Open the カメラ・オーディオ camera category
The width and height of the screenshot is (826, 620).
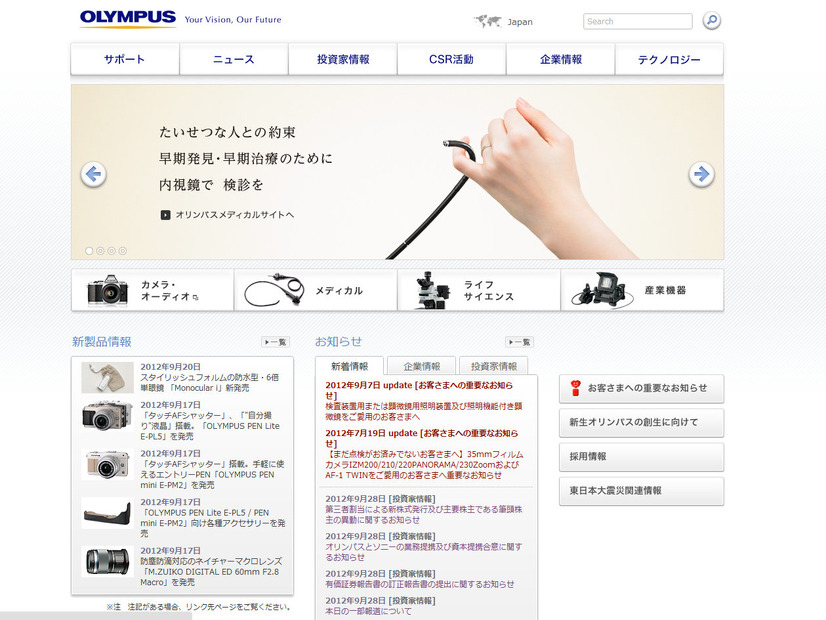(152, 290)
